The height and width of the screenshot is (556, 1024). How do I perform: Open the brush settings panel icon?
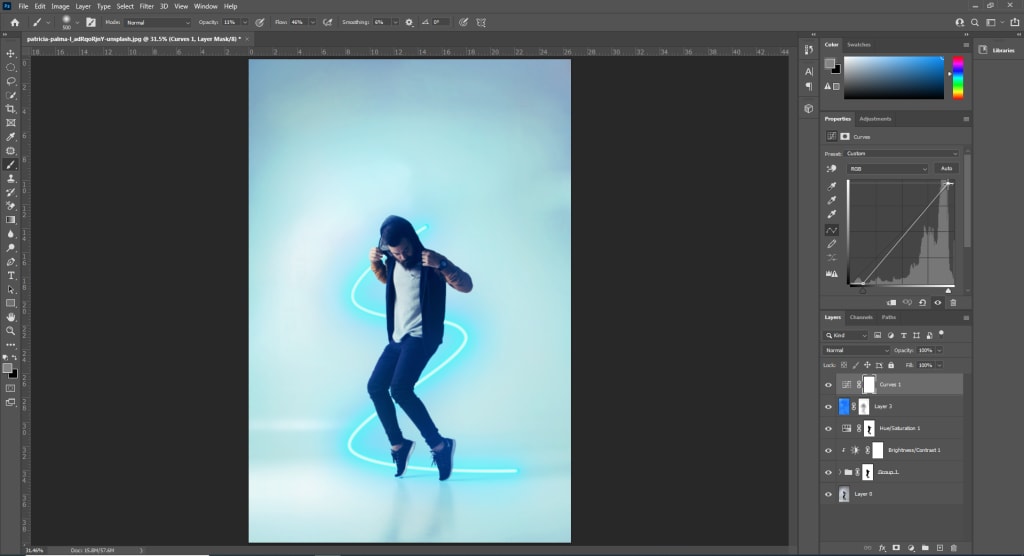point(91,22)
